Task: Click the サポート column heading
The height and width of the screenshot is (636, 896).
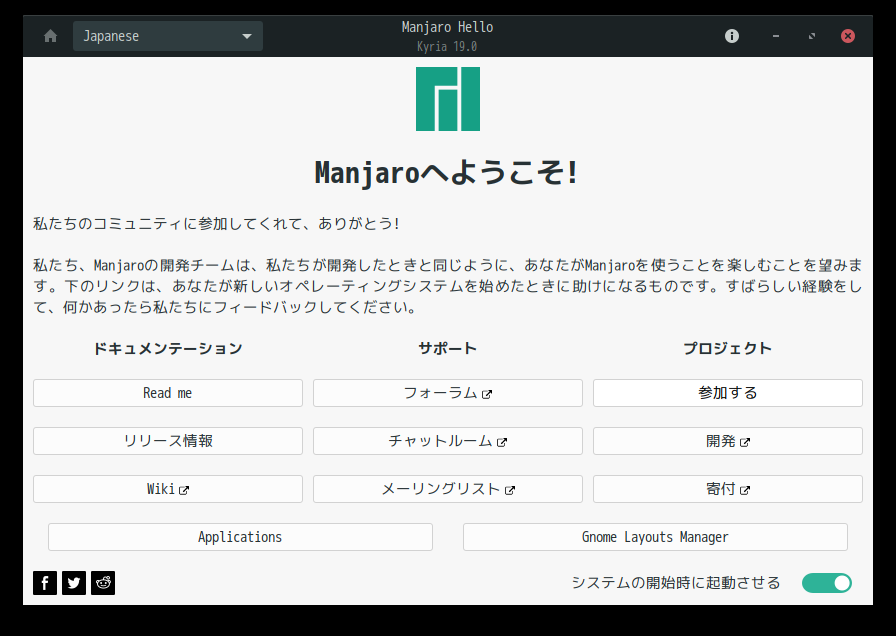Action: tap(448, 349)
